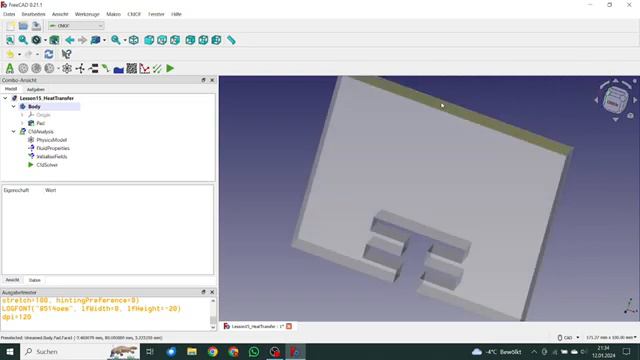This screenshot has height=360, width=640.
Task: Select InitialiseFields in the tree
Action: click(x=51, y=157)
